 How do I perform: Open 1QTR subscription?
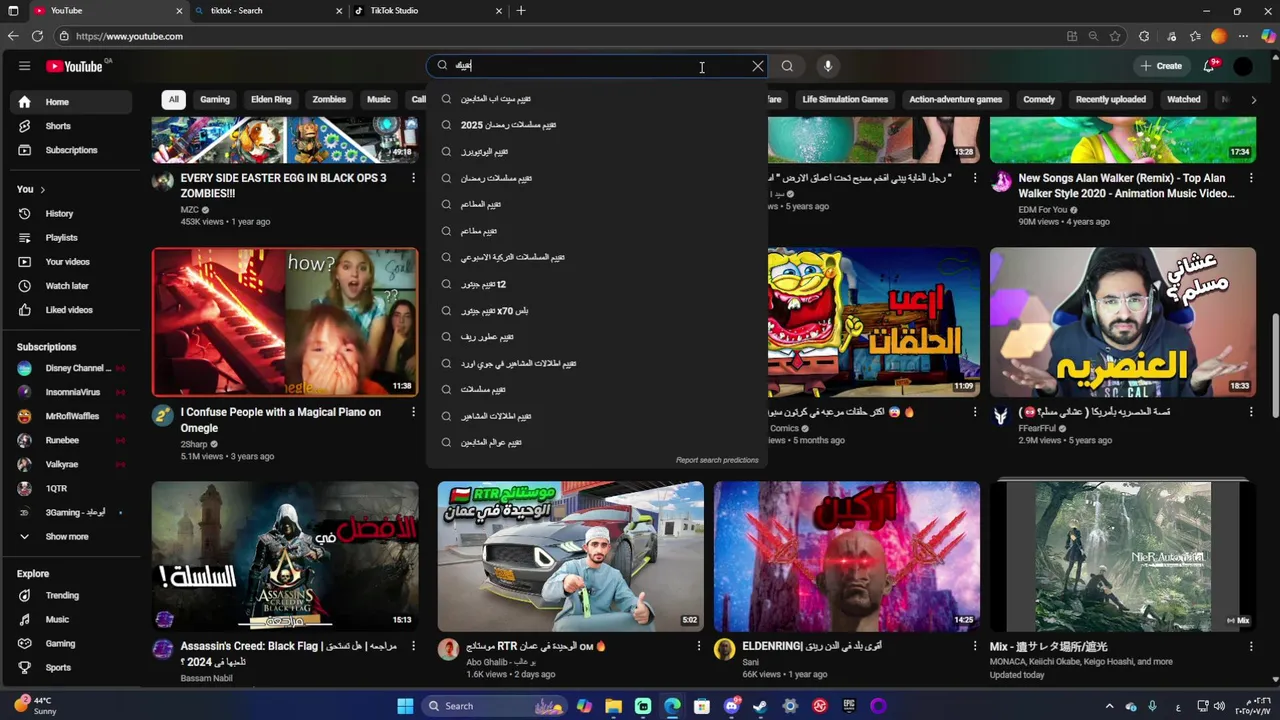tap(71, 488)
